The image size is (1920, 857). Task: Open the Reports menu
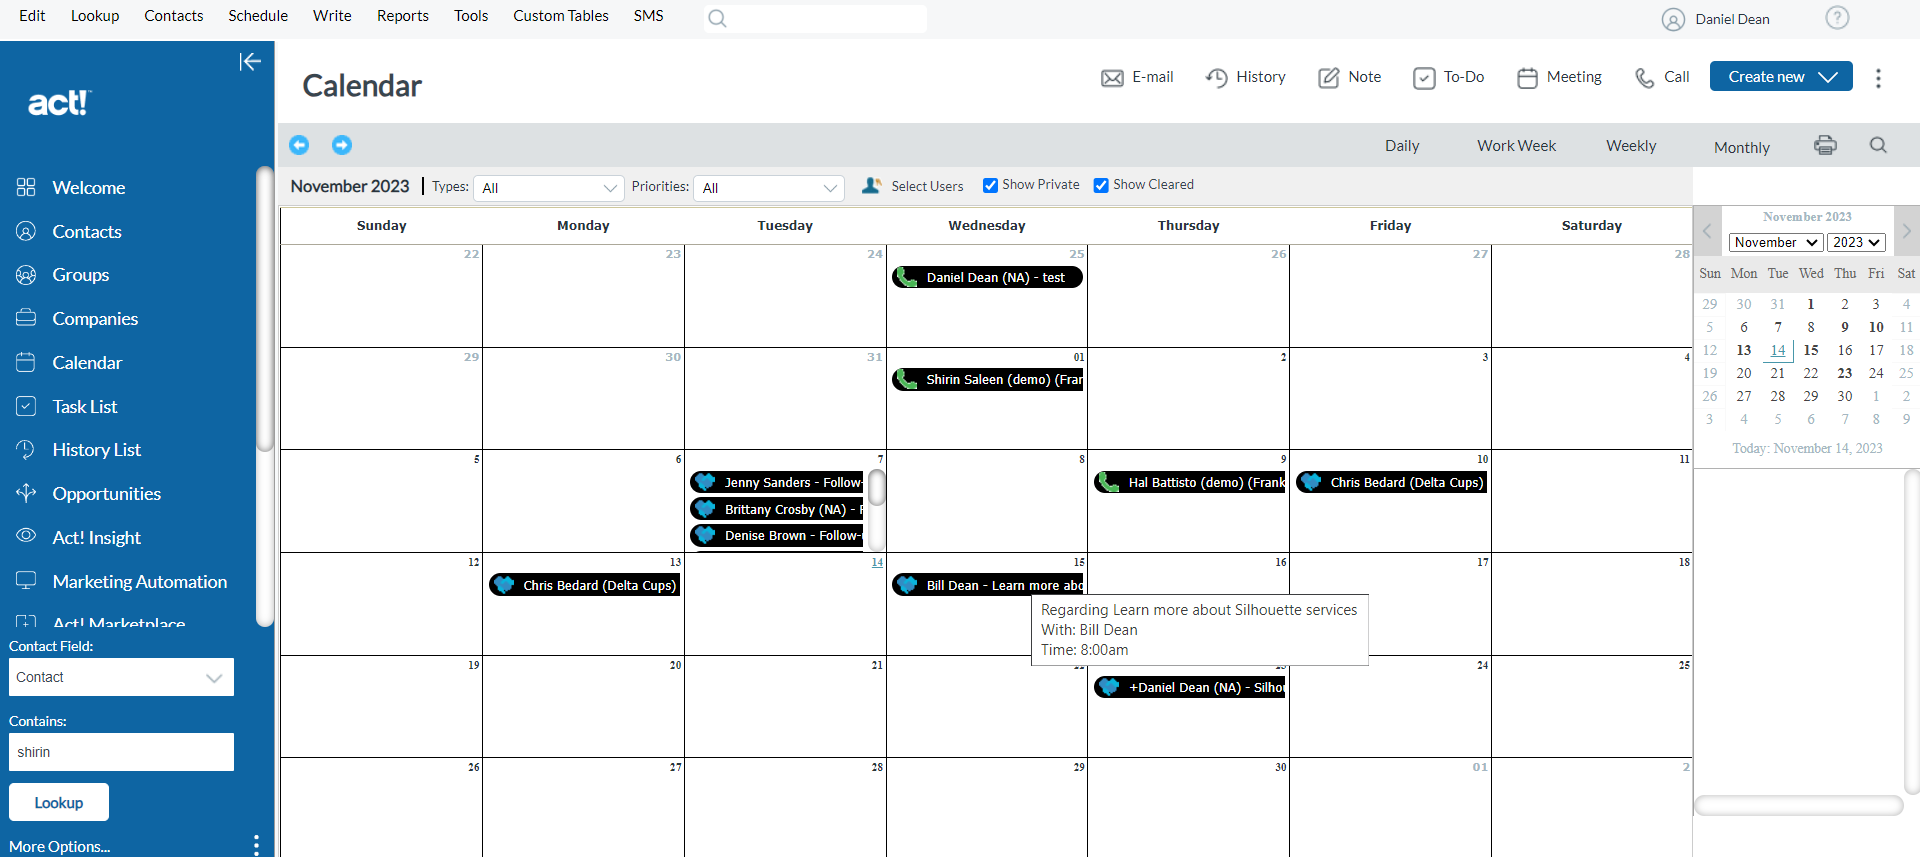point(403,16)
